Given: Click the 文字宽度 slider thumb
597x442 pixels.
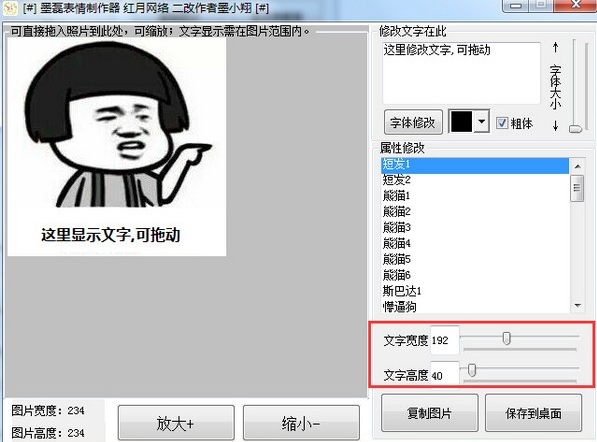Looking at the screenshot, I should tap(506, 338).
